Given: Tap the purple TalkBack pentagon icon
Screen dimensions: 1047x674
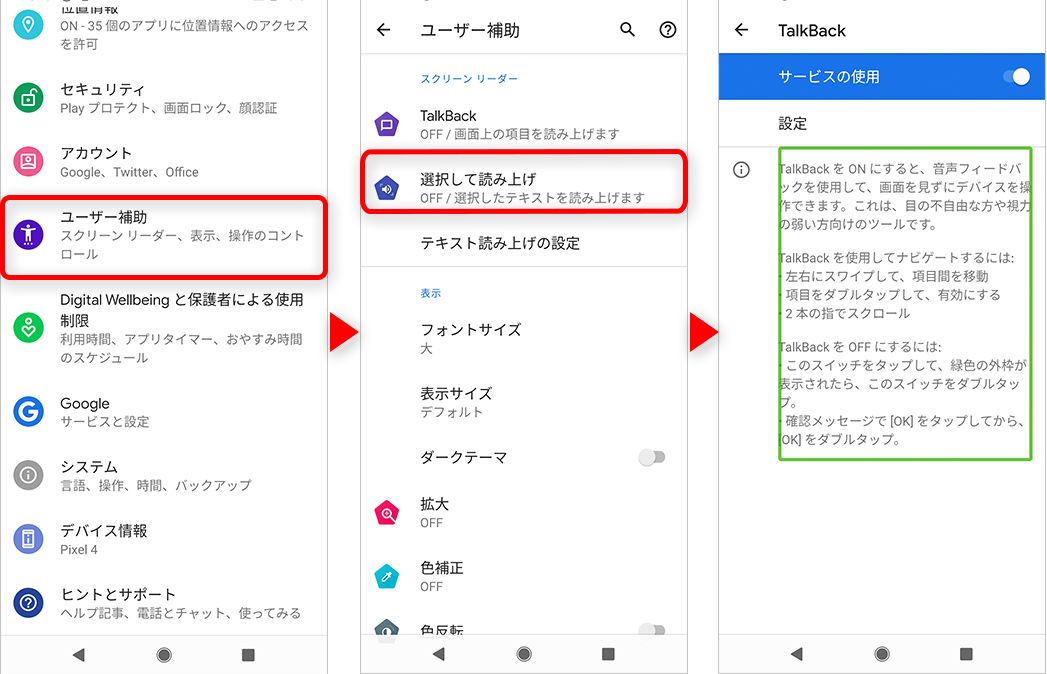Looking at the screenshot, I should pos(387,124).
